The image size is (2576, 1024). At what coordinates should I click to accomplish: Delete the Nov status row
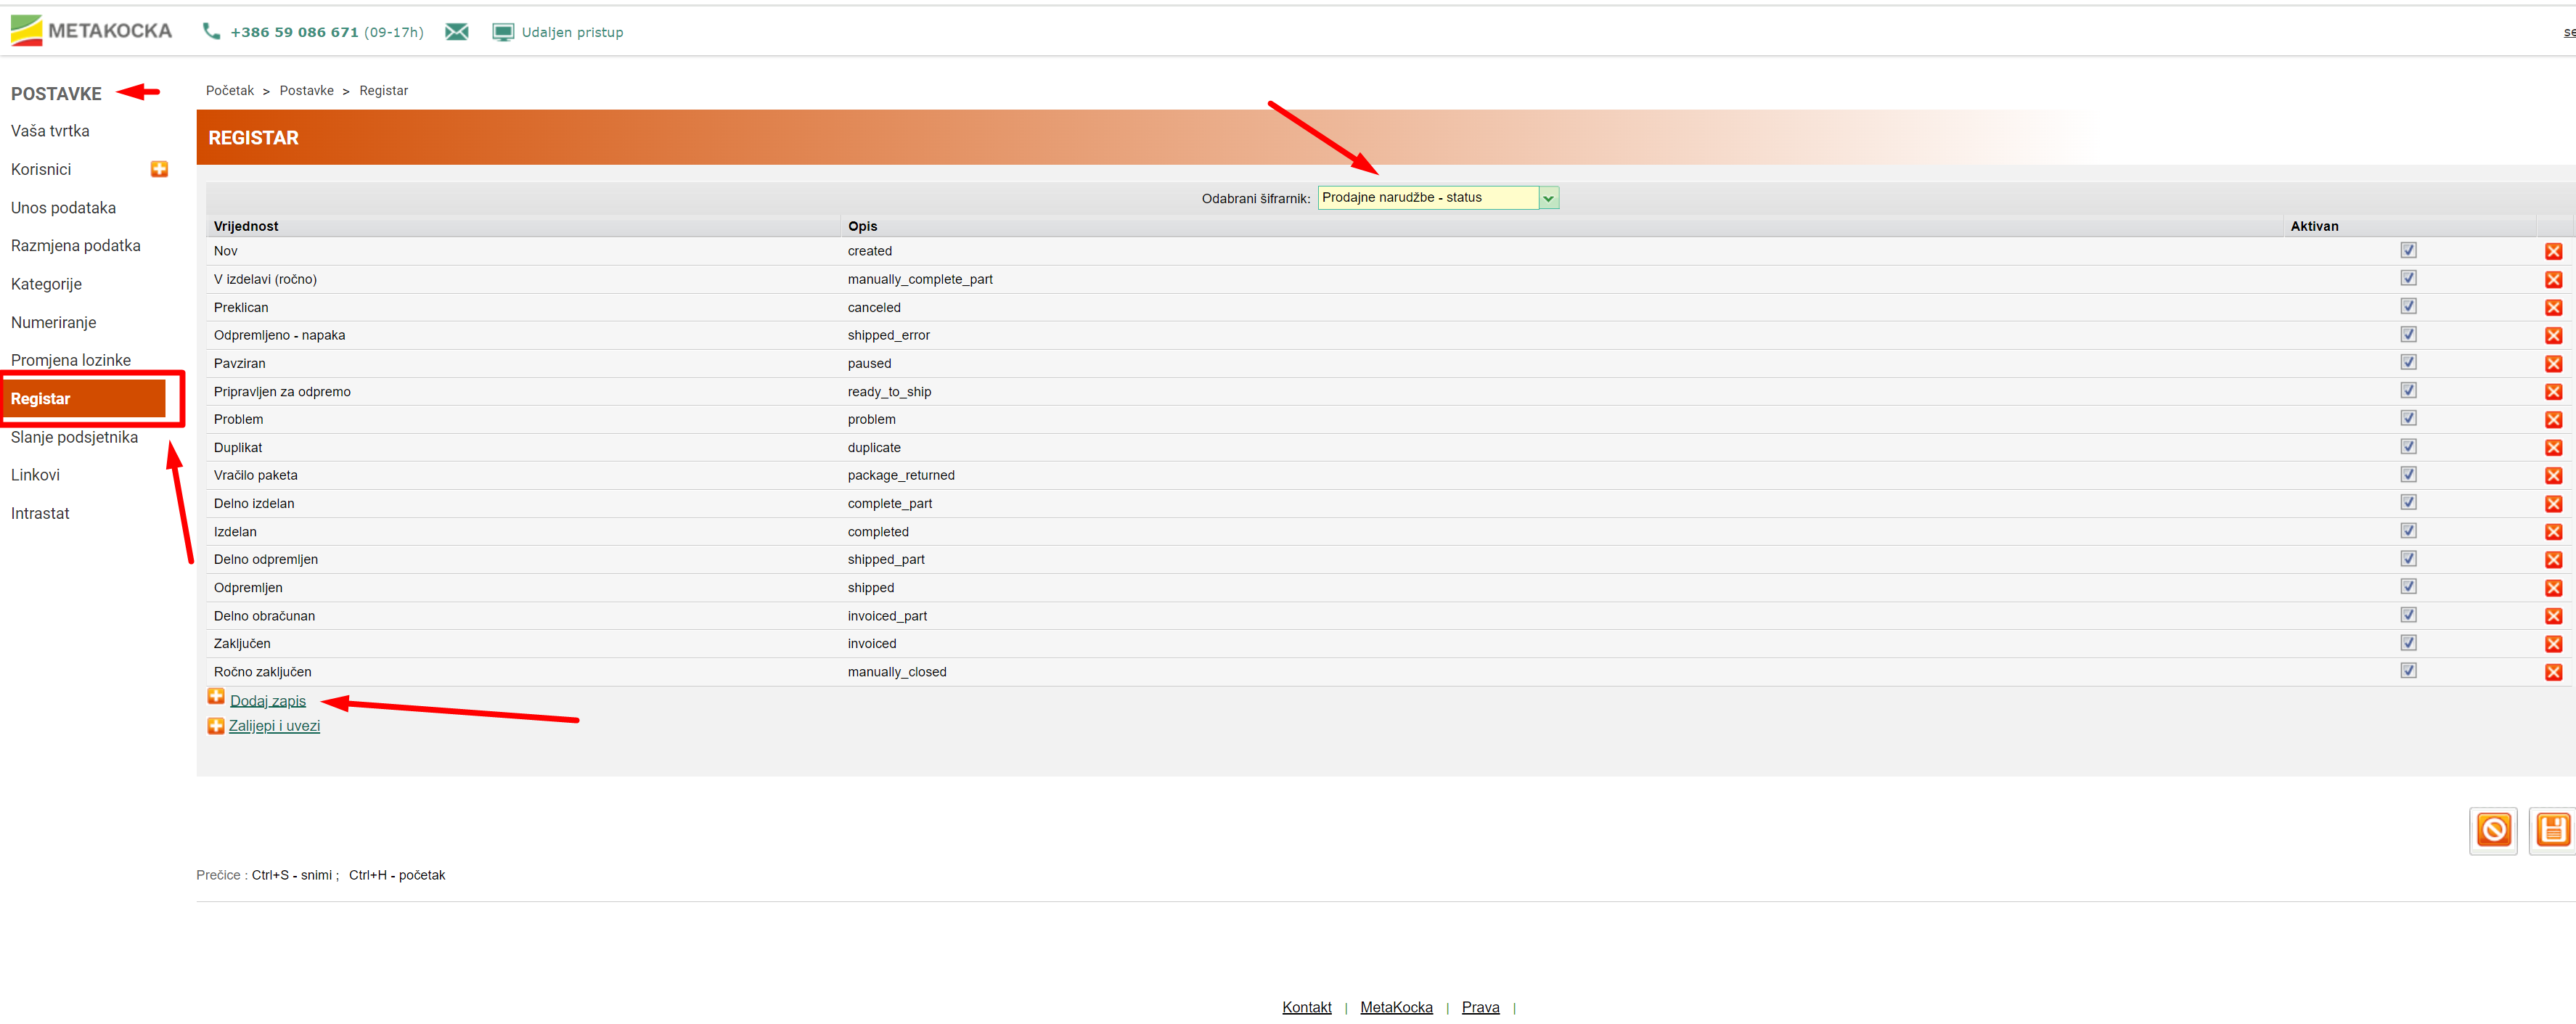click(2552, 252)
